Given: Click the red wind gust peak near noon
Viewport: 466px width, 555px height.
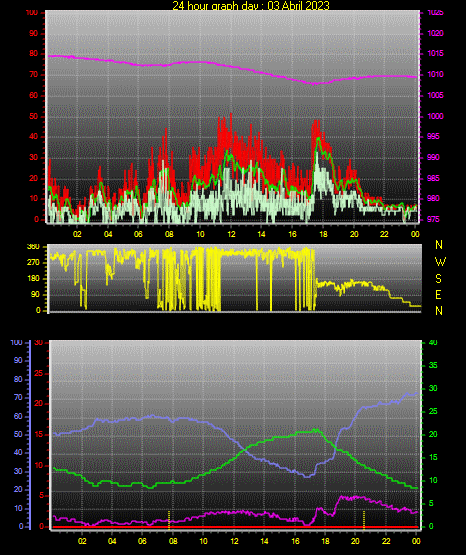Looking at the screenshot, I should pos(231,114).
